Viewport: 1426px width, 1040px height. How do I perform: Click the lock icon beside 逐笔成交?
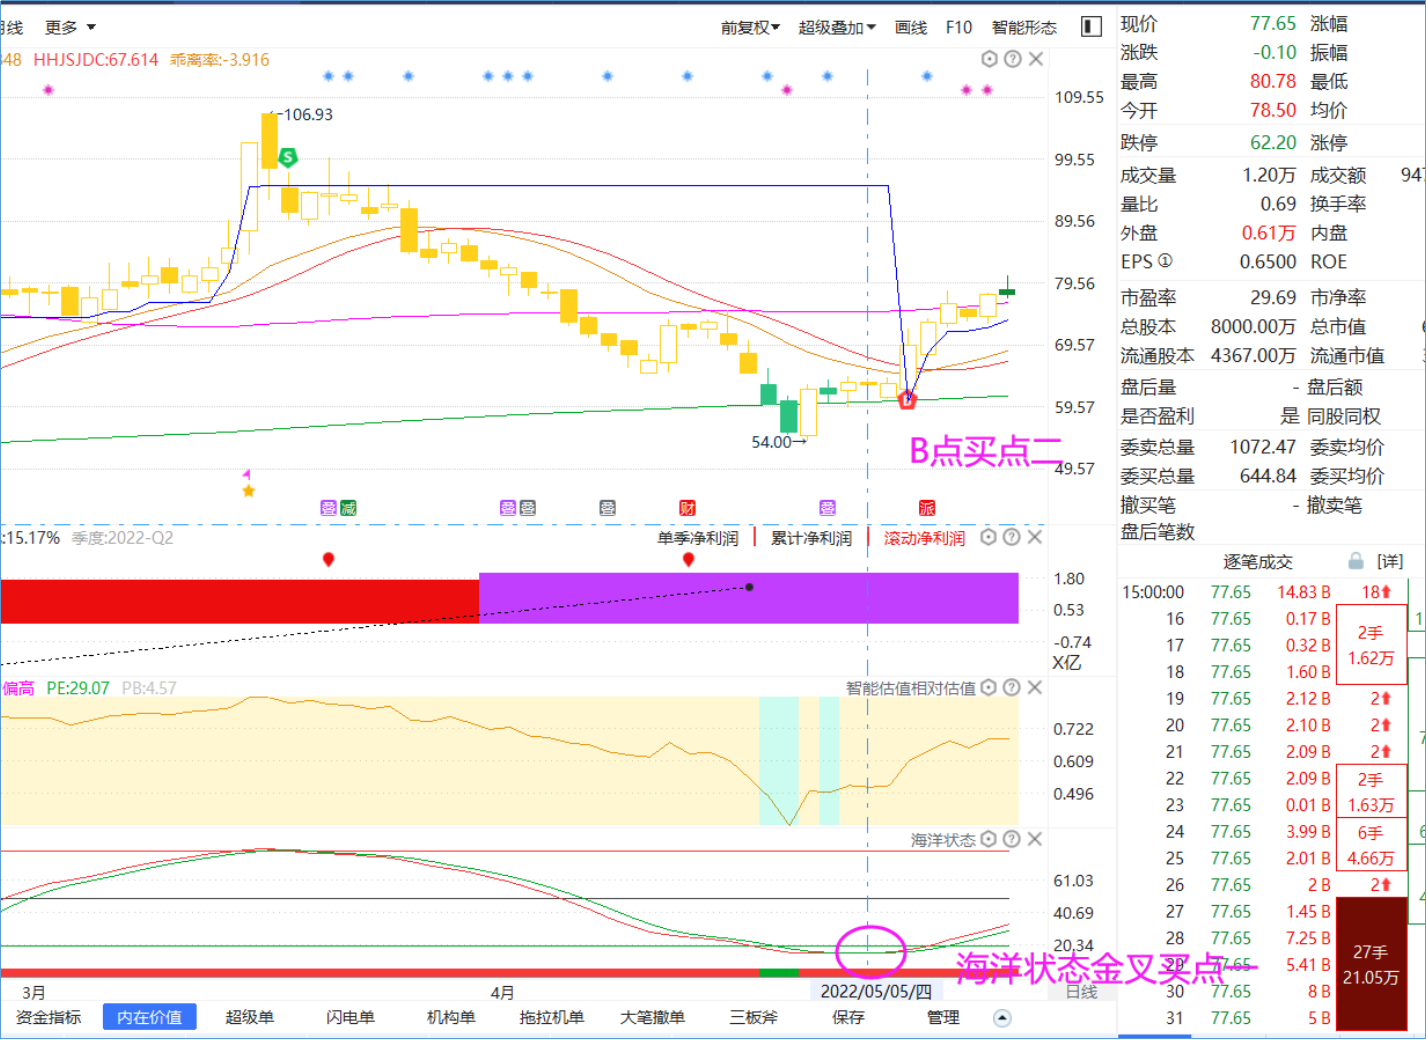(1356, 561)
